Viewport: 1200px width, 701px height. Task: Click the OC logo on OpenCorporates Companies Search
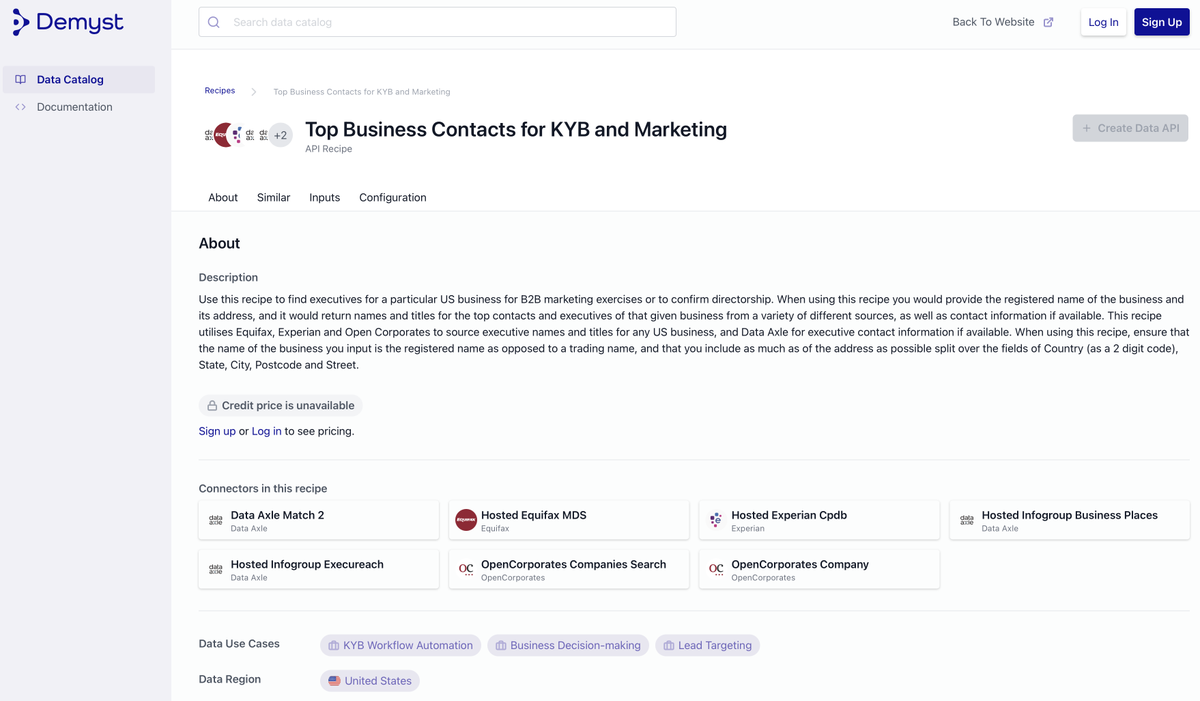[x=466, y=569]
